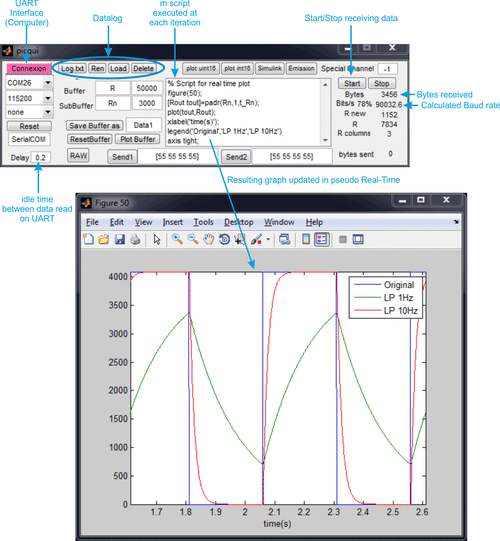Click the plot int16 button
Screen dimensions: 500x541
tap(237, 68)
